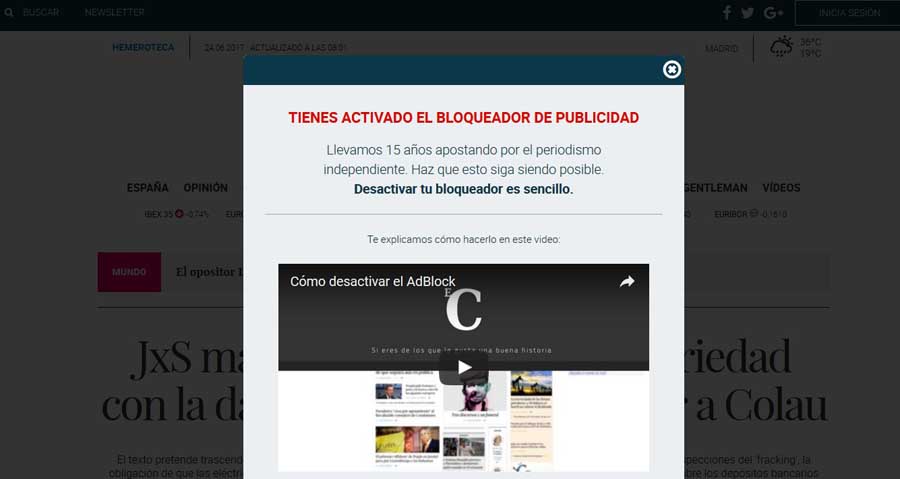Click the red ad blocker warning heading
This screenshot has height=479, width=900.
[463, 118]
